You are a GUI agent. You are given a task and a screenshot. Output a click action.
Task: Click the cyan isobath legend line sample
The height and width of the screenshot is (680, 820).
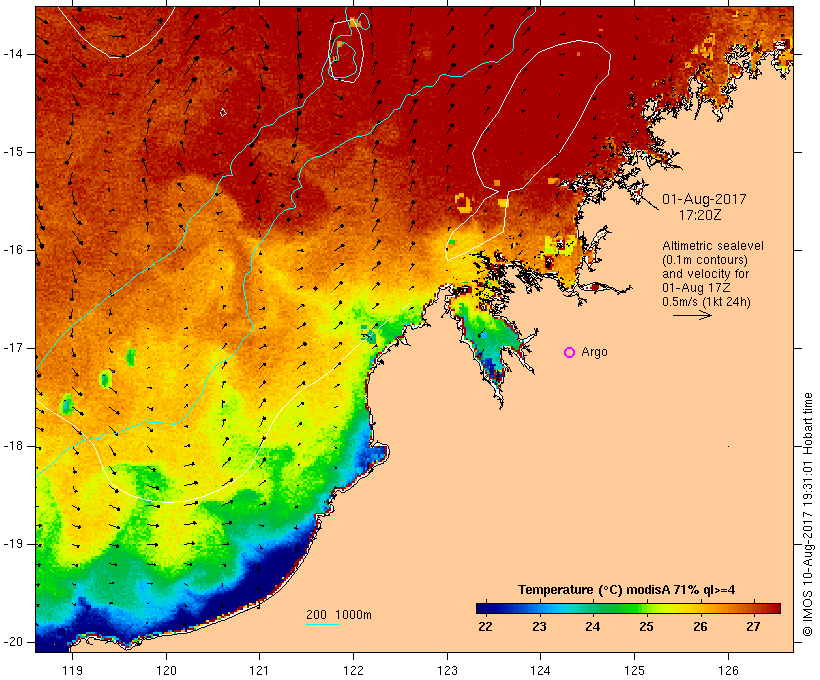[x=323, y=624]
